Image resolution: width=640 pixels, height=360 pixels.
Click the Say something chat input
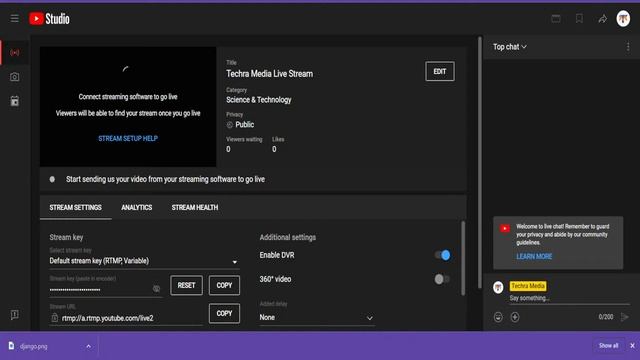[569, 298]
